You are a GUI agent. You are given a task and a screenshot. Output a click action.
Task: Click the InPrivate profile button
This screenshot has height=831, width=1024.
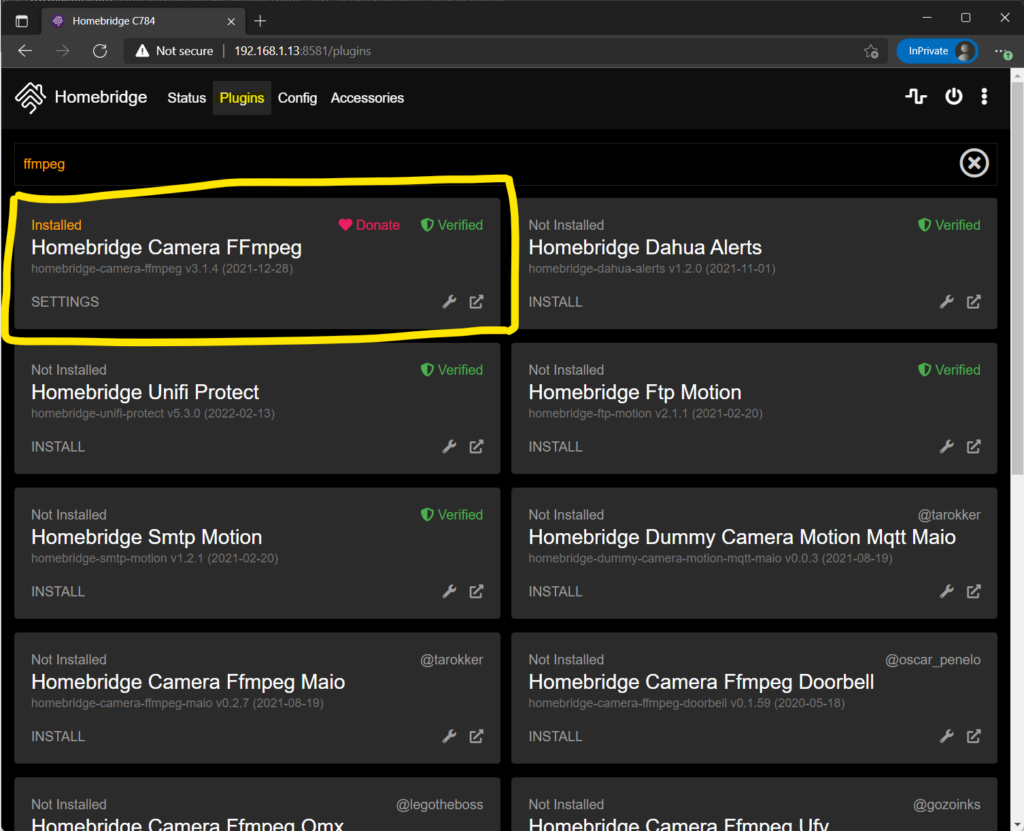pyautogui.click(x=936, y=51)
